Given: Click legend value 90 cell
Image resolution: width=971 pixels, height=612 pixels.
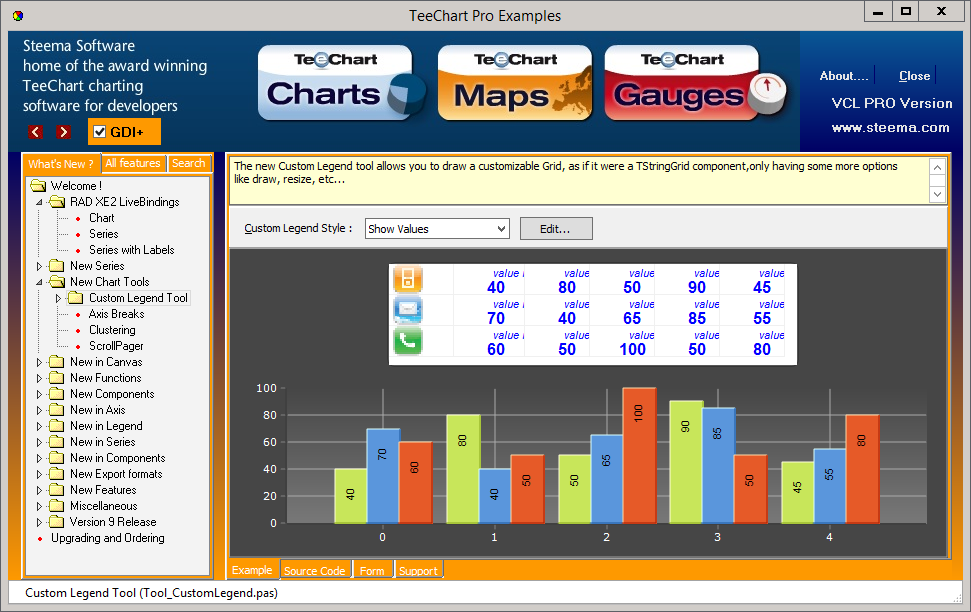Looking at the screenshot, I should coord(697,287).
